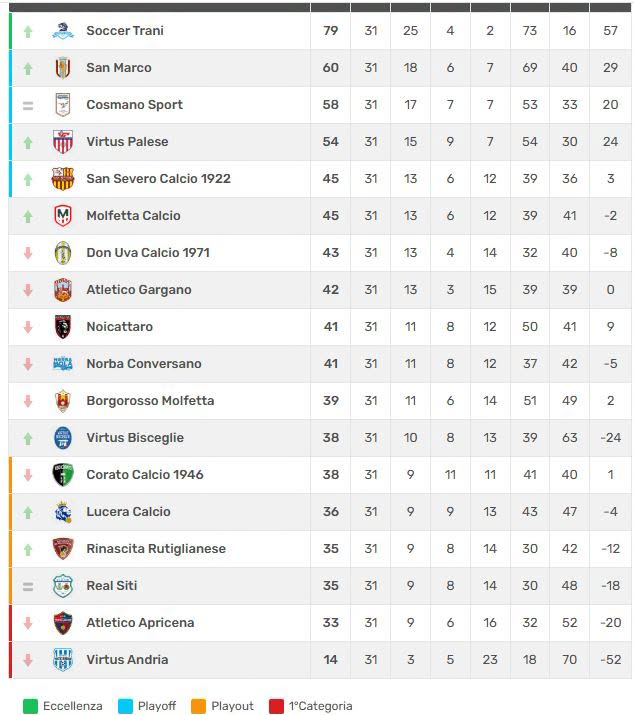Click the blue Playoff legend swatch

125,706
